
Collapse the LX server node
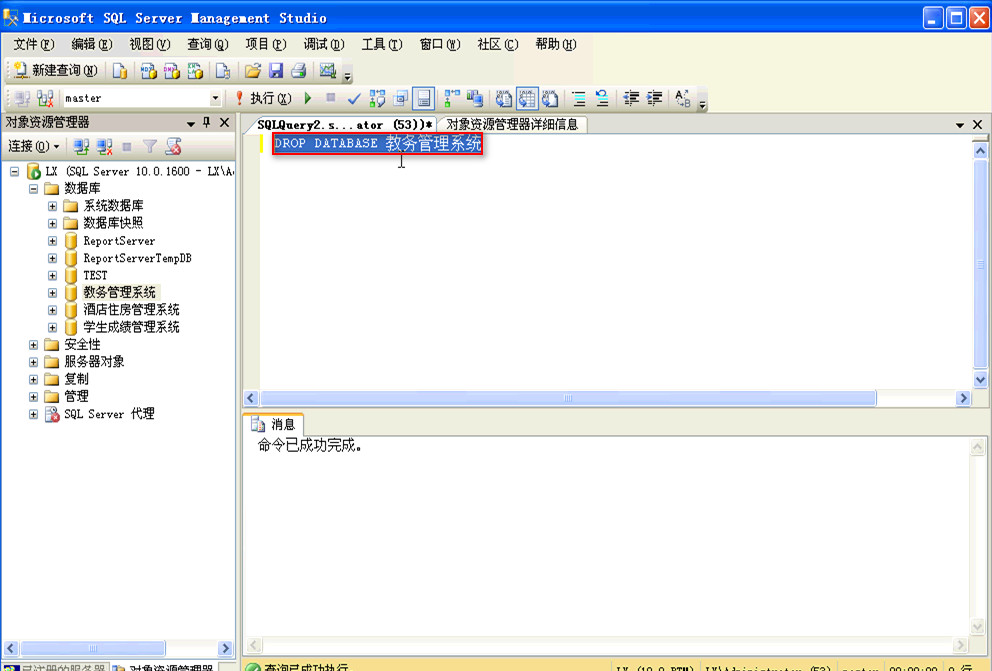[x=15, y=171]
